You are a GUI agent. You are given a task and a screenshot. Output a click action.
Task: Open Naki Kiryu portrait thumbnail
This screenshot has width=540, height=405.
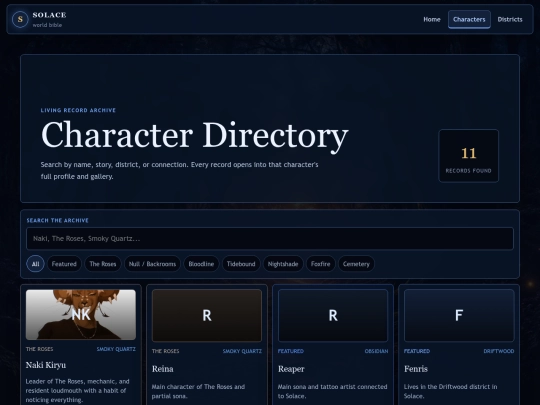pyautogui.click(x=81, y=314)
